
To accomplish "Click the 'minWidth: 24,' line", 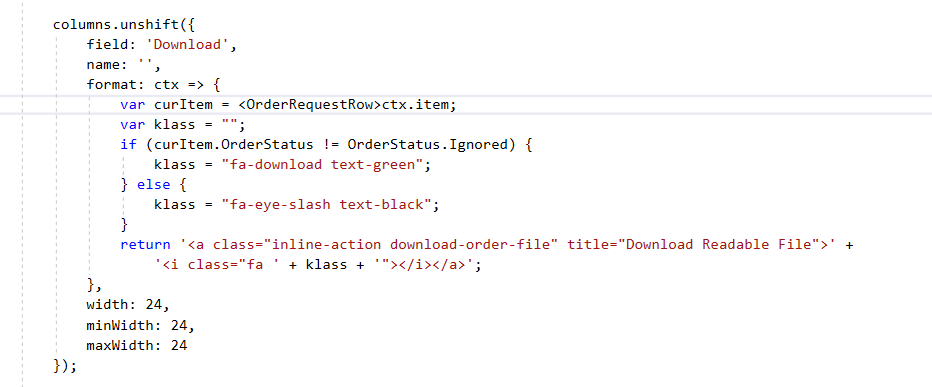I will click(x=141, y=325).
